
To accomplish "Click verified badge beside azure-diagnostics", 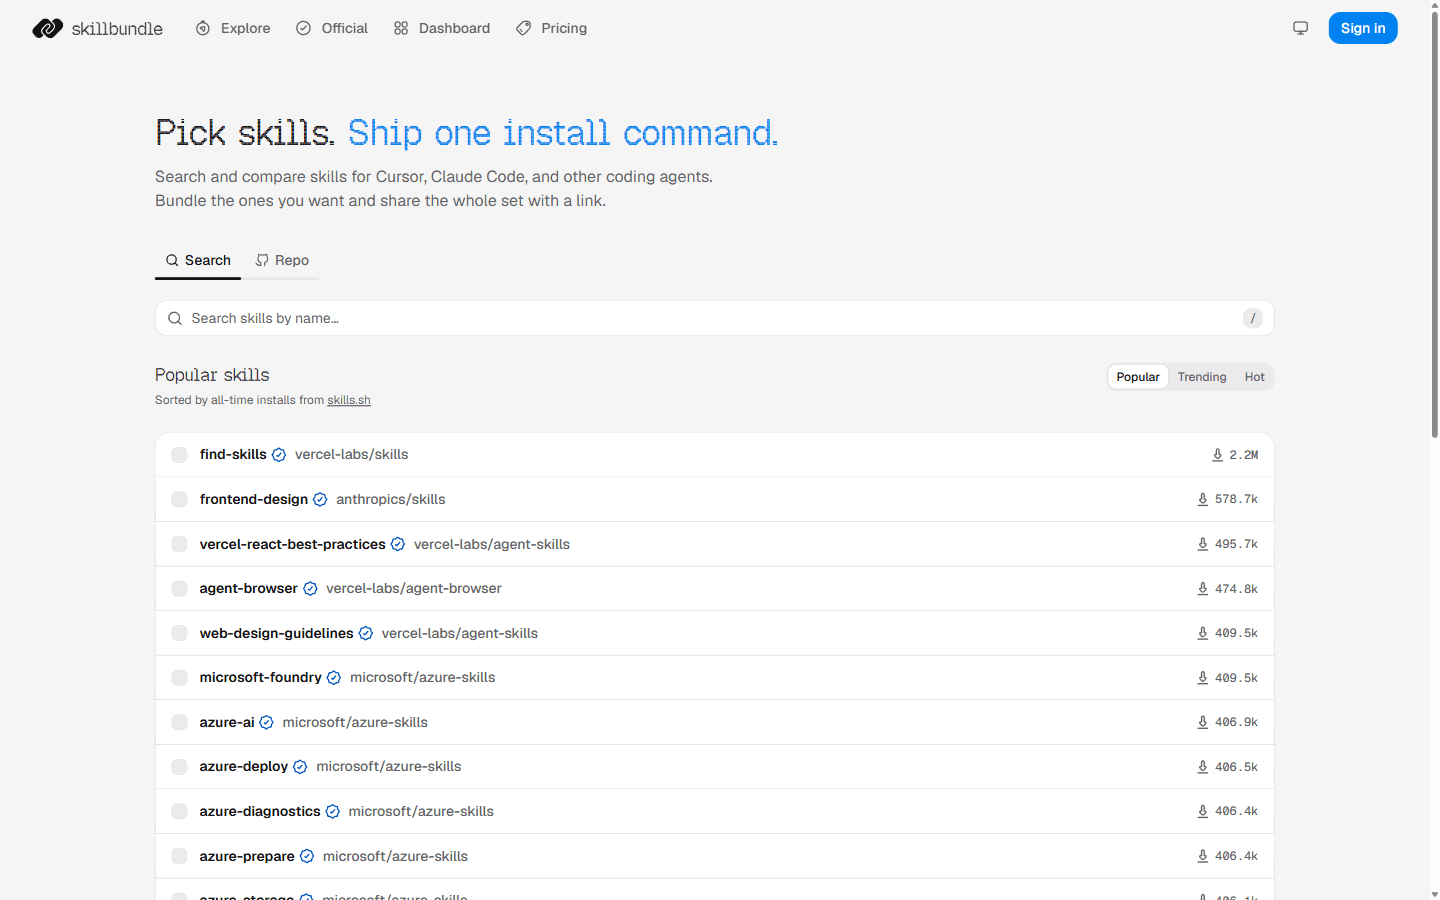I will point(333,811).
